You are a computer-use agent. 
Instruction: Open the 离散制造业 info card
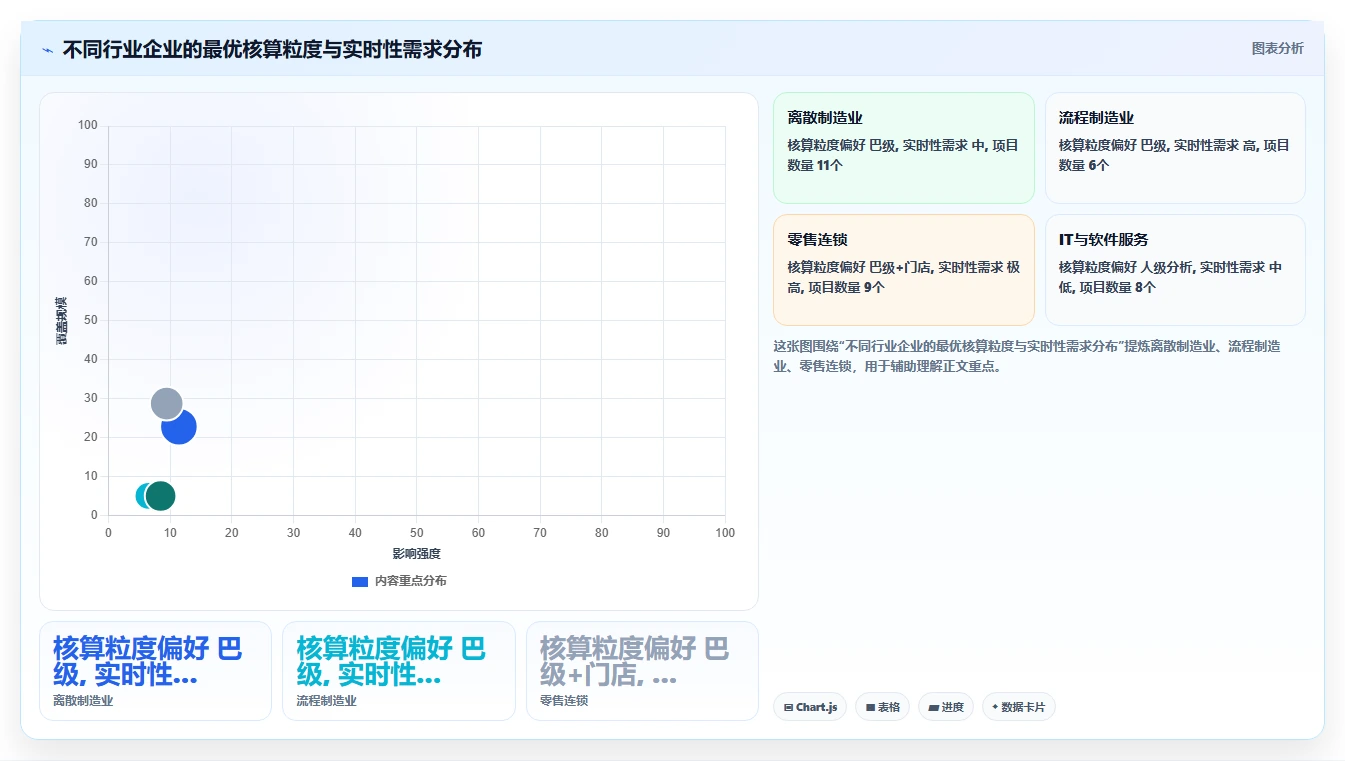903,148
